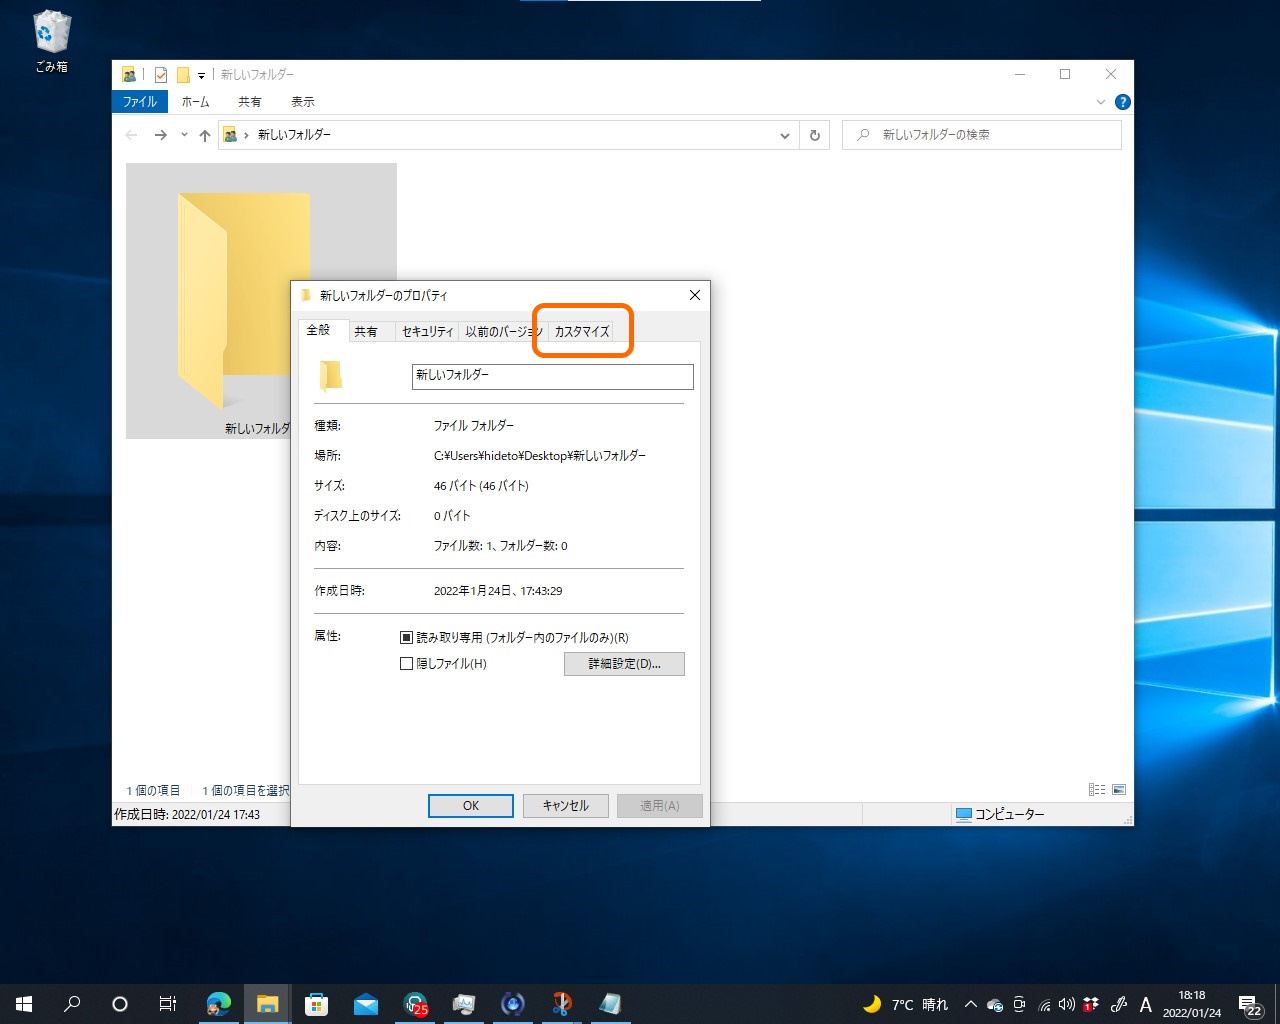This screenshot has height=1024, width=1280.
Task: Enable the 隠しファイル(H) hidden file checkbox
Action: click(406, 663)
